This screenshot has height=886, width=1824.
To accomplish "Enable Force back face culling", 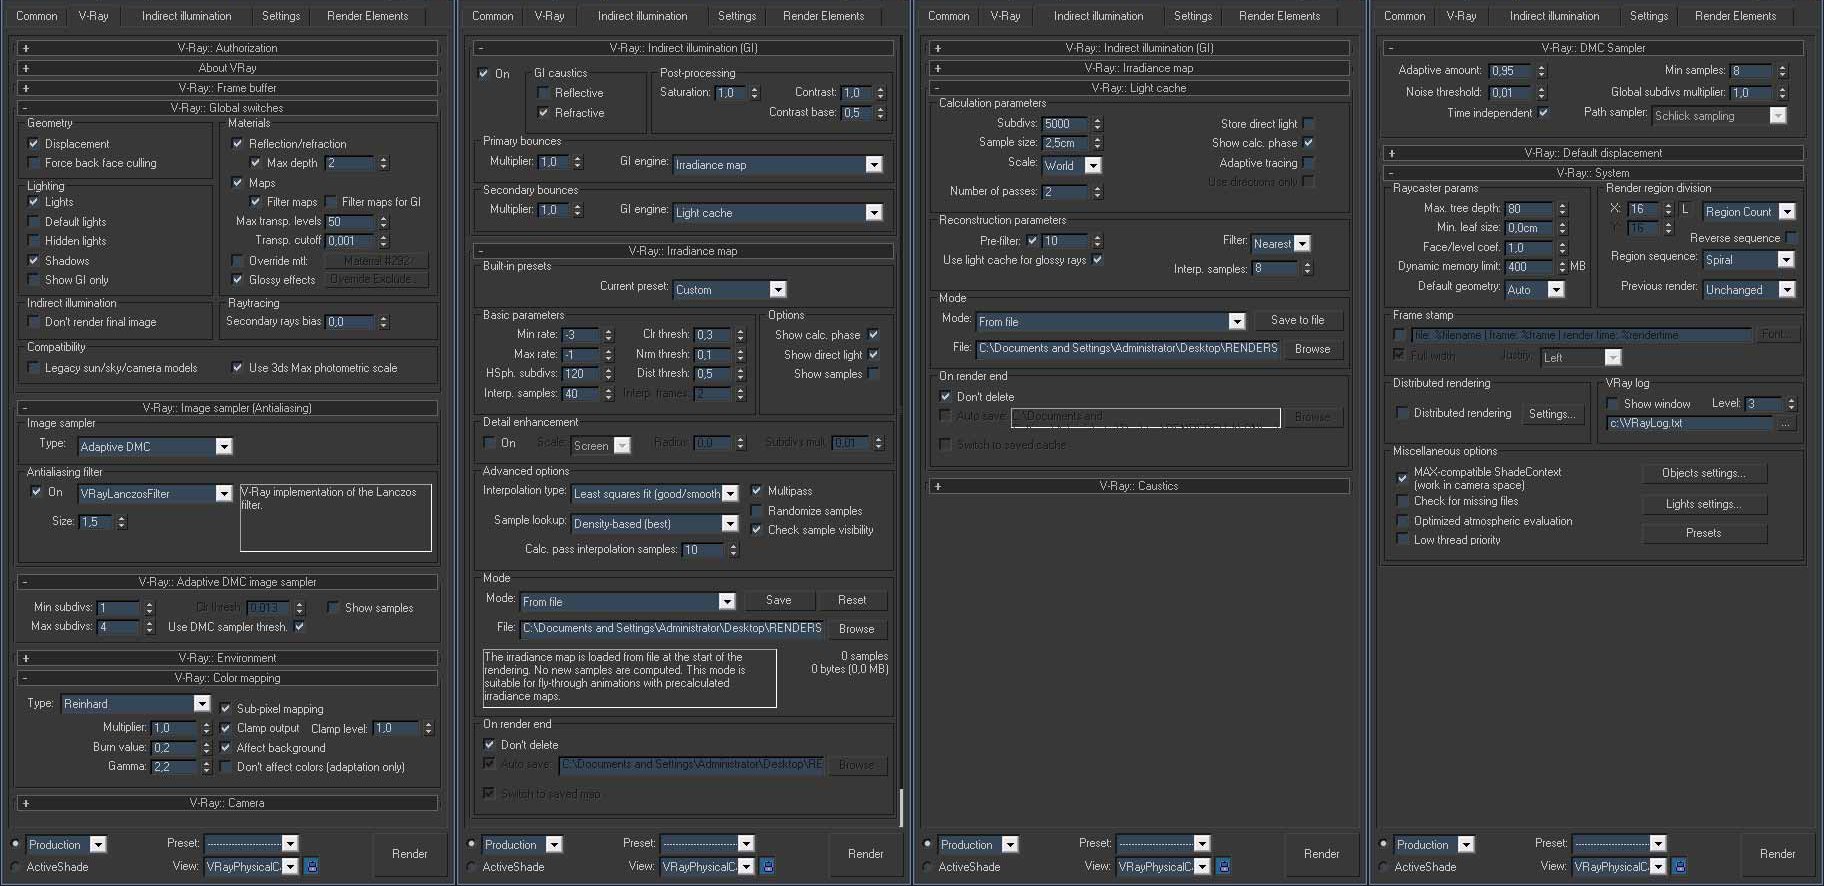I will 34,163.
